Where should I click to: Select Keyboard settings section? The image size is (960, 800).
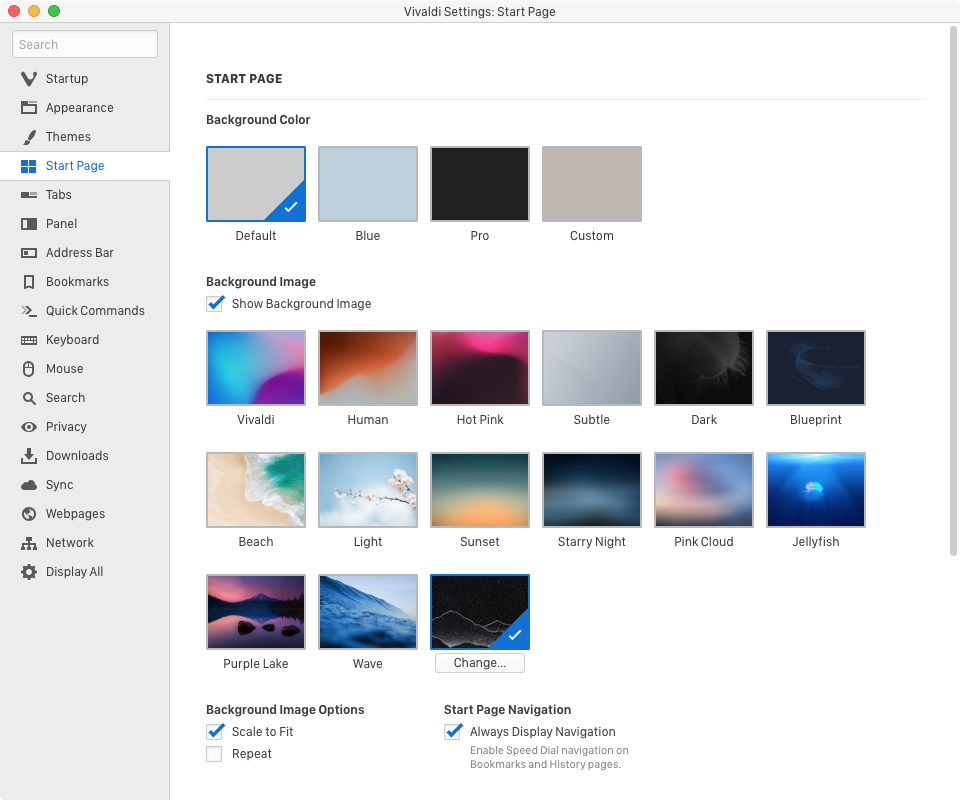click(x=85, y=340)
